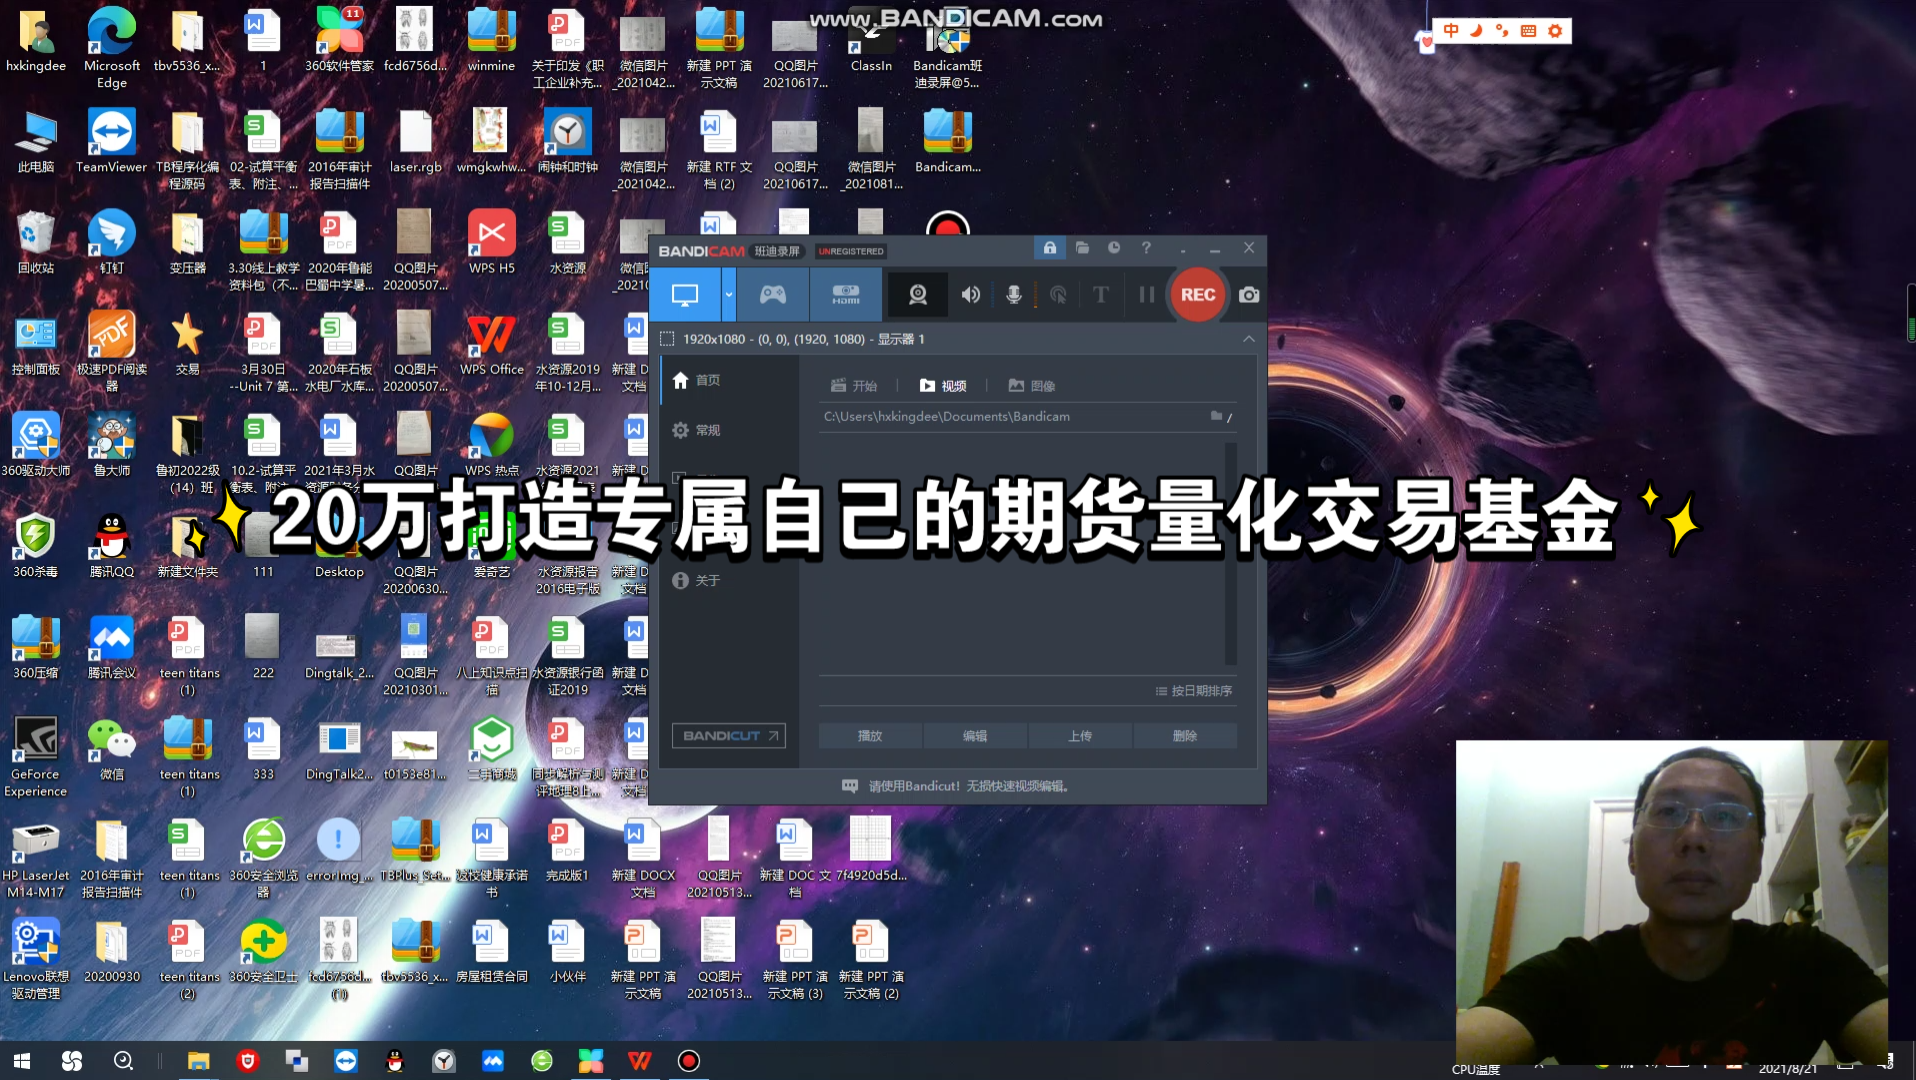The image size is (1916, 1080).
Task: Click the output path C:\Users\hxkingdee\Documents\Bandicam
Action: [x=946, y=417]
